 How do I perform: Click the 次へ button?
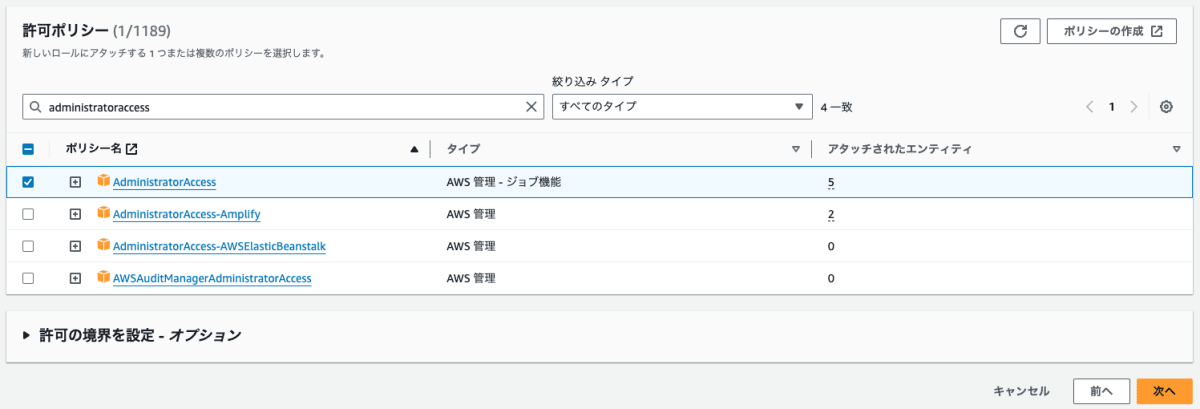coord(1165,391)
